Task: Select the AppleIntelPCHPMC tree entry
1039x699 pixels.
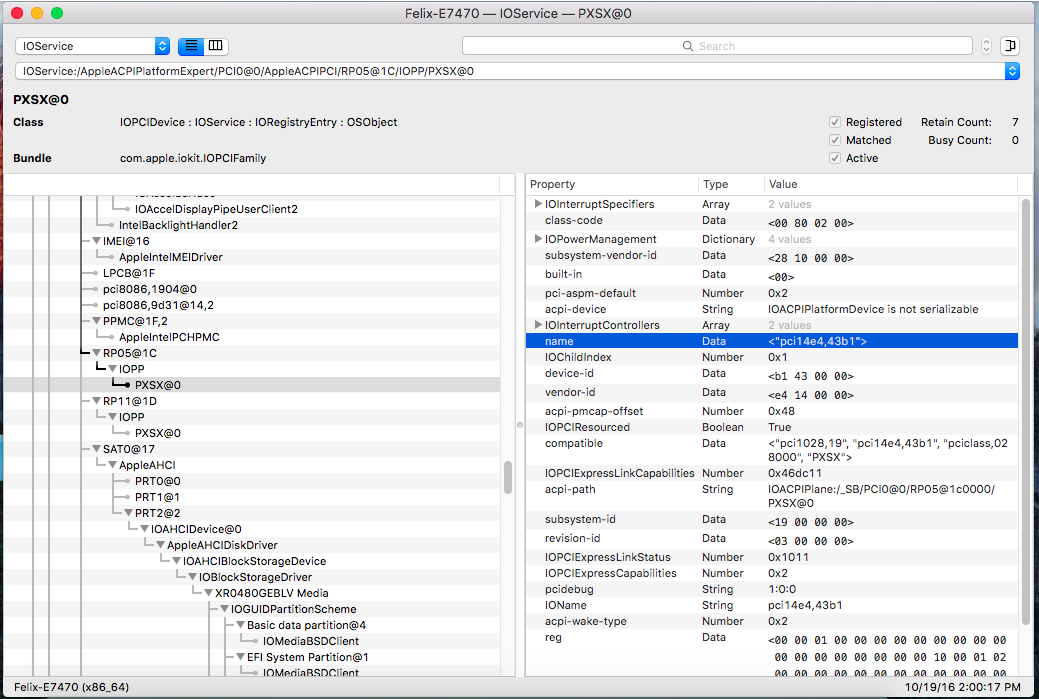Action: coord(169,337)
